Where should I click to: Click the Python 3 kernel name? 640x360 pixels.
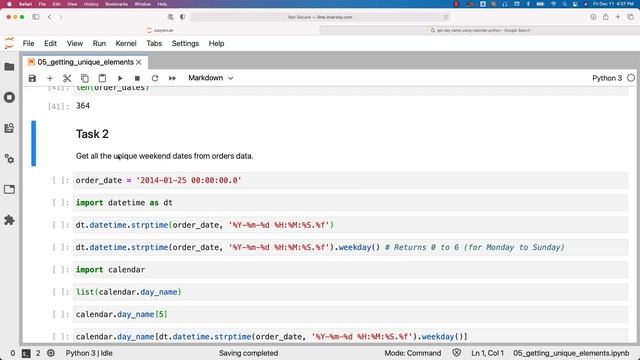607,78
